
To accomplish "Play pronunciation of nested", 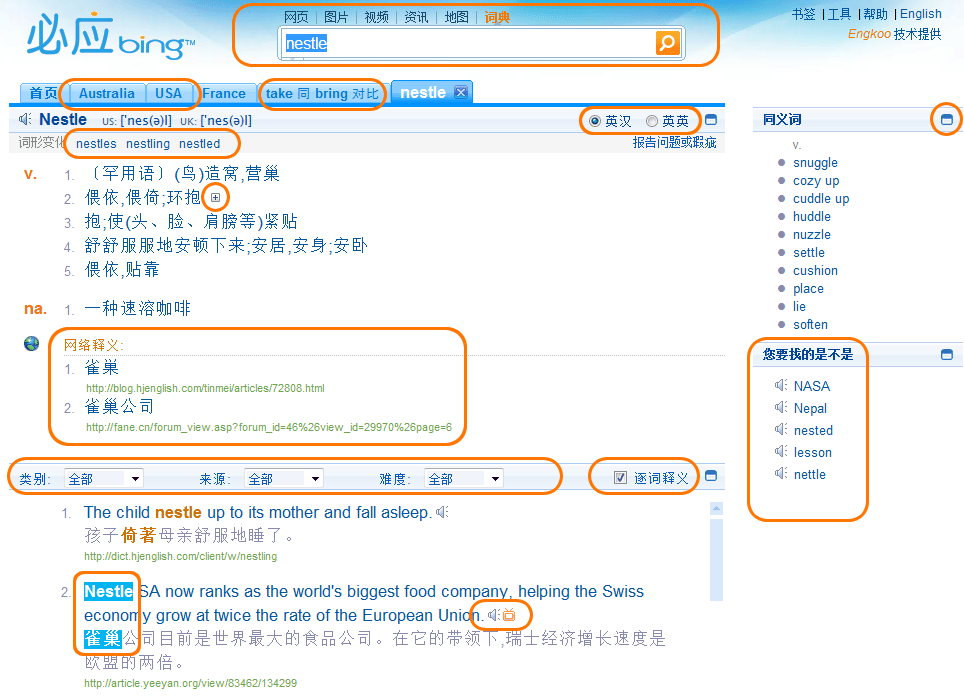I will 781,430.
